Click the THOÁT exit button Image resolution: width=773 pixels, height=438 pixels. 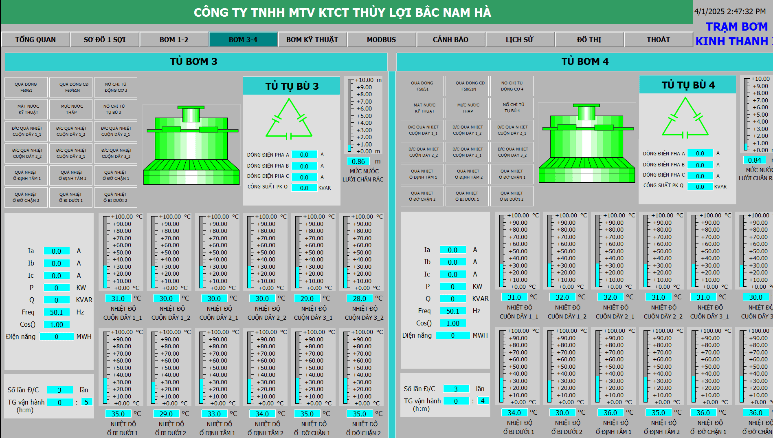(x=658, y=39)
